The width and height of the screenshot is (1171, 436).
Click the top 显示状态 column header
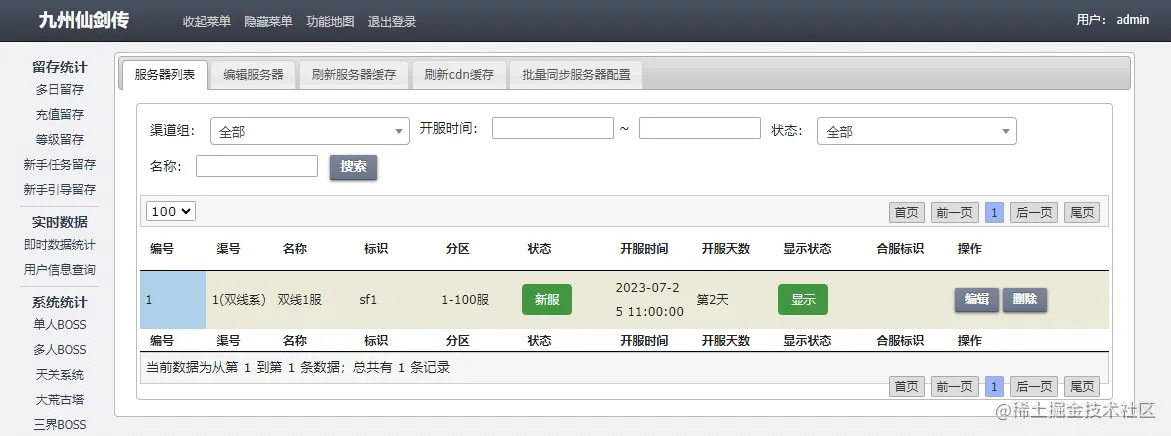807,249
